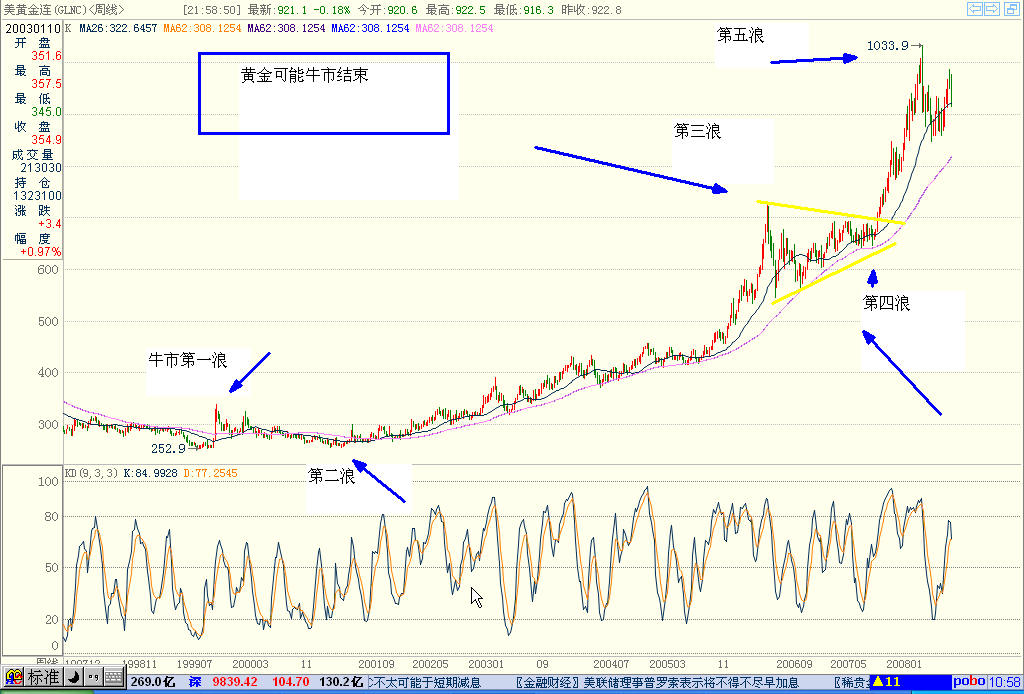The image size is (1024, 694).
Task: Click the 最新:921.1 quote in header
Action: click(278, 10)
